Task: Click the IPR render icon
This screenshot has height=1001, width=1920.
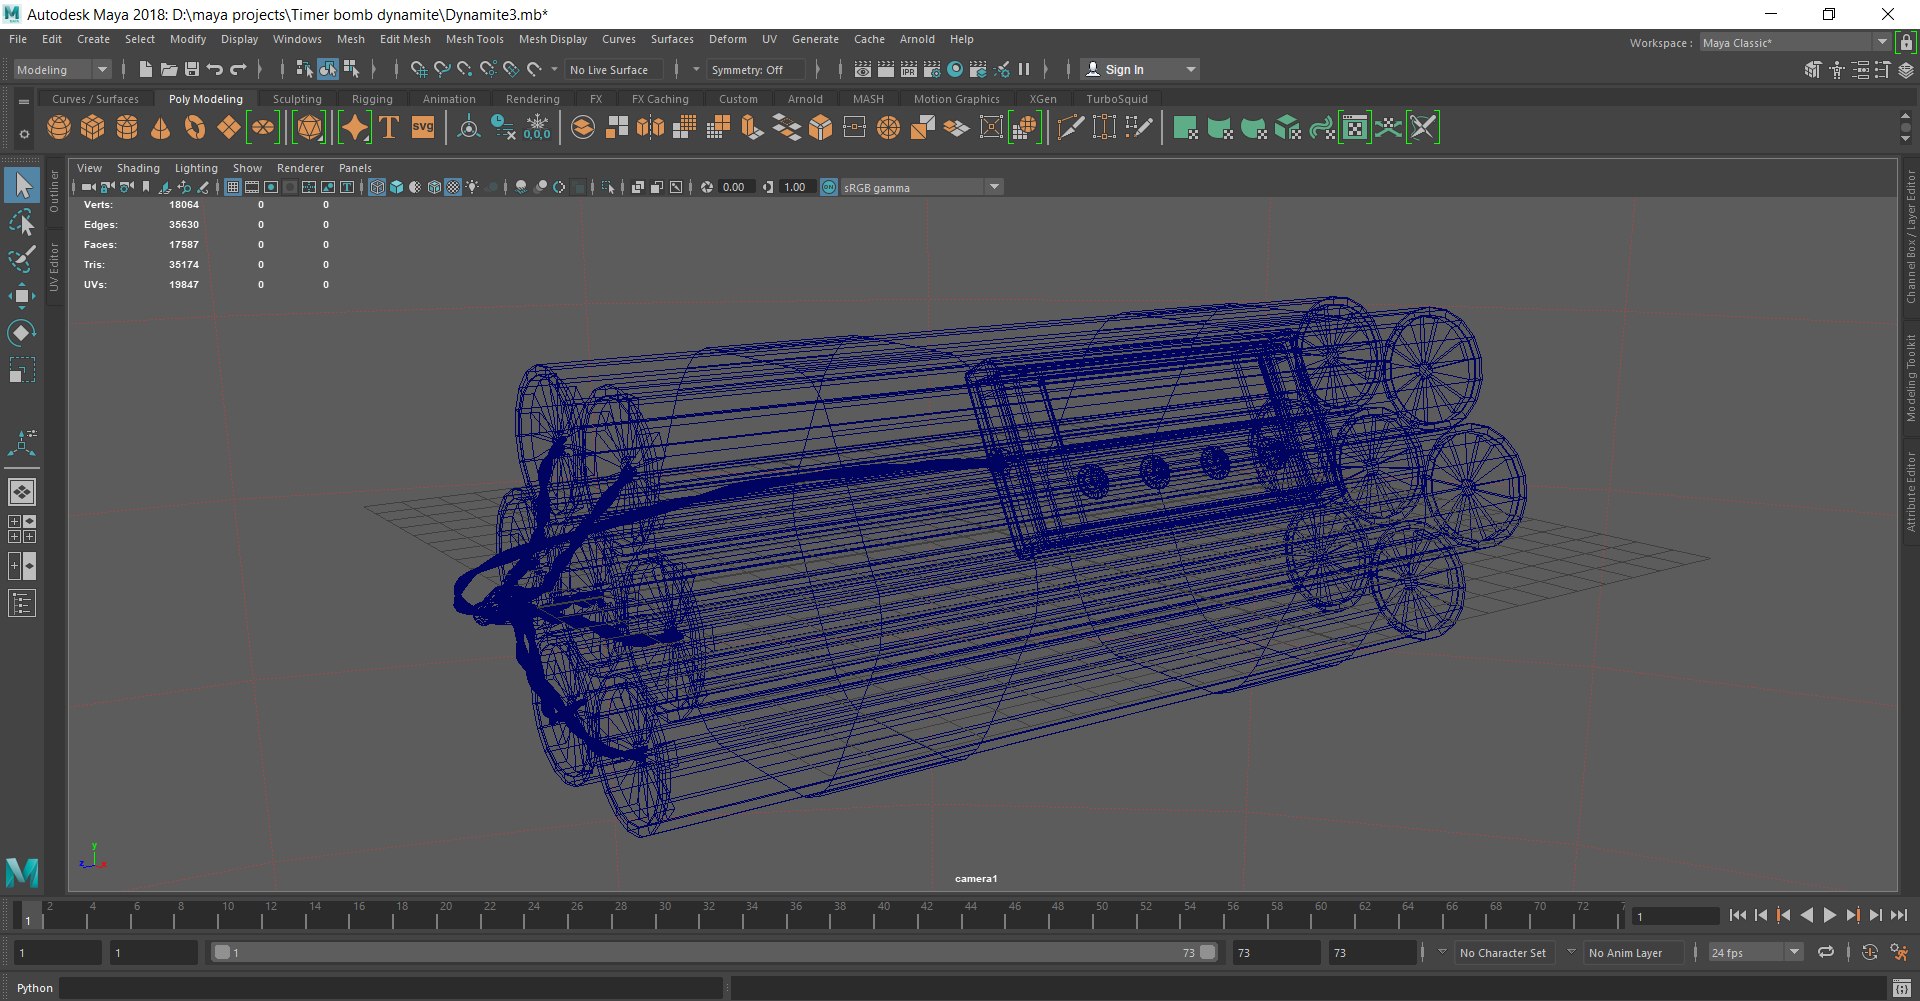Action: pos(908,69)
